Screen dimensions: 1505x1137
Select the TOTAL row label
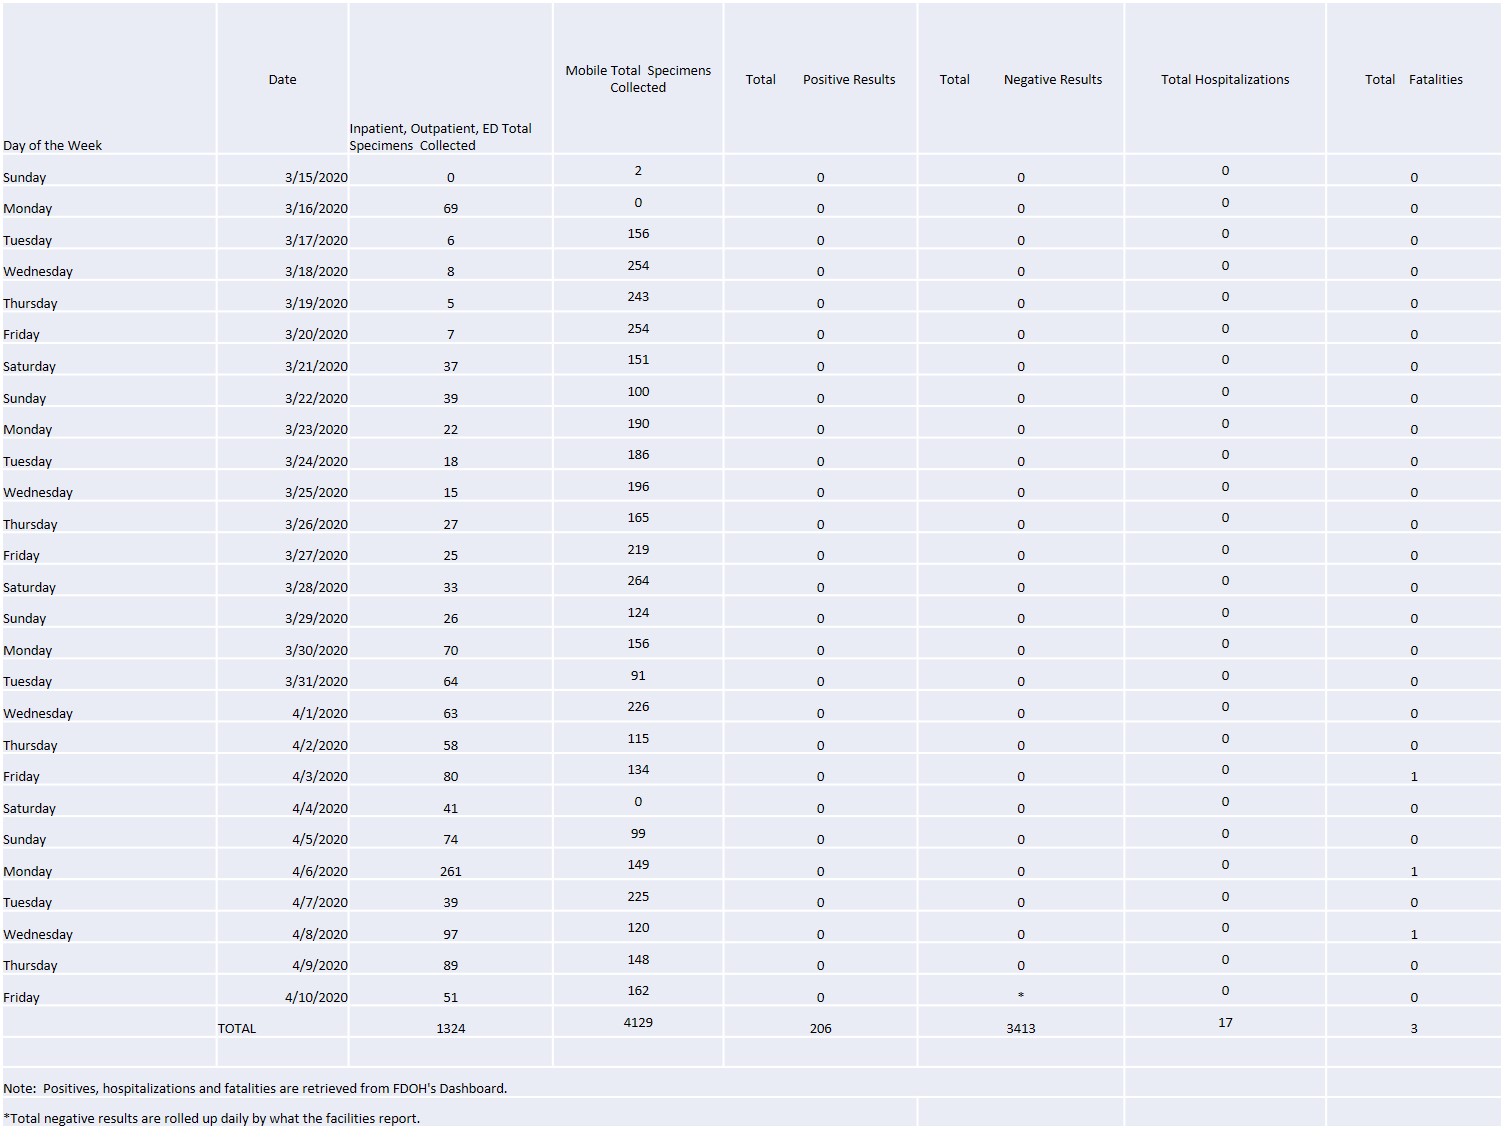[237, 1028]
